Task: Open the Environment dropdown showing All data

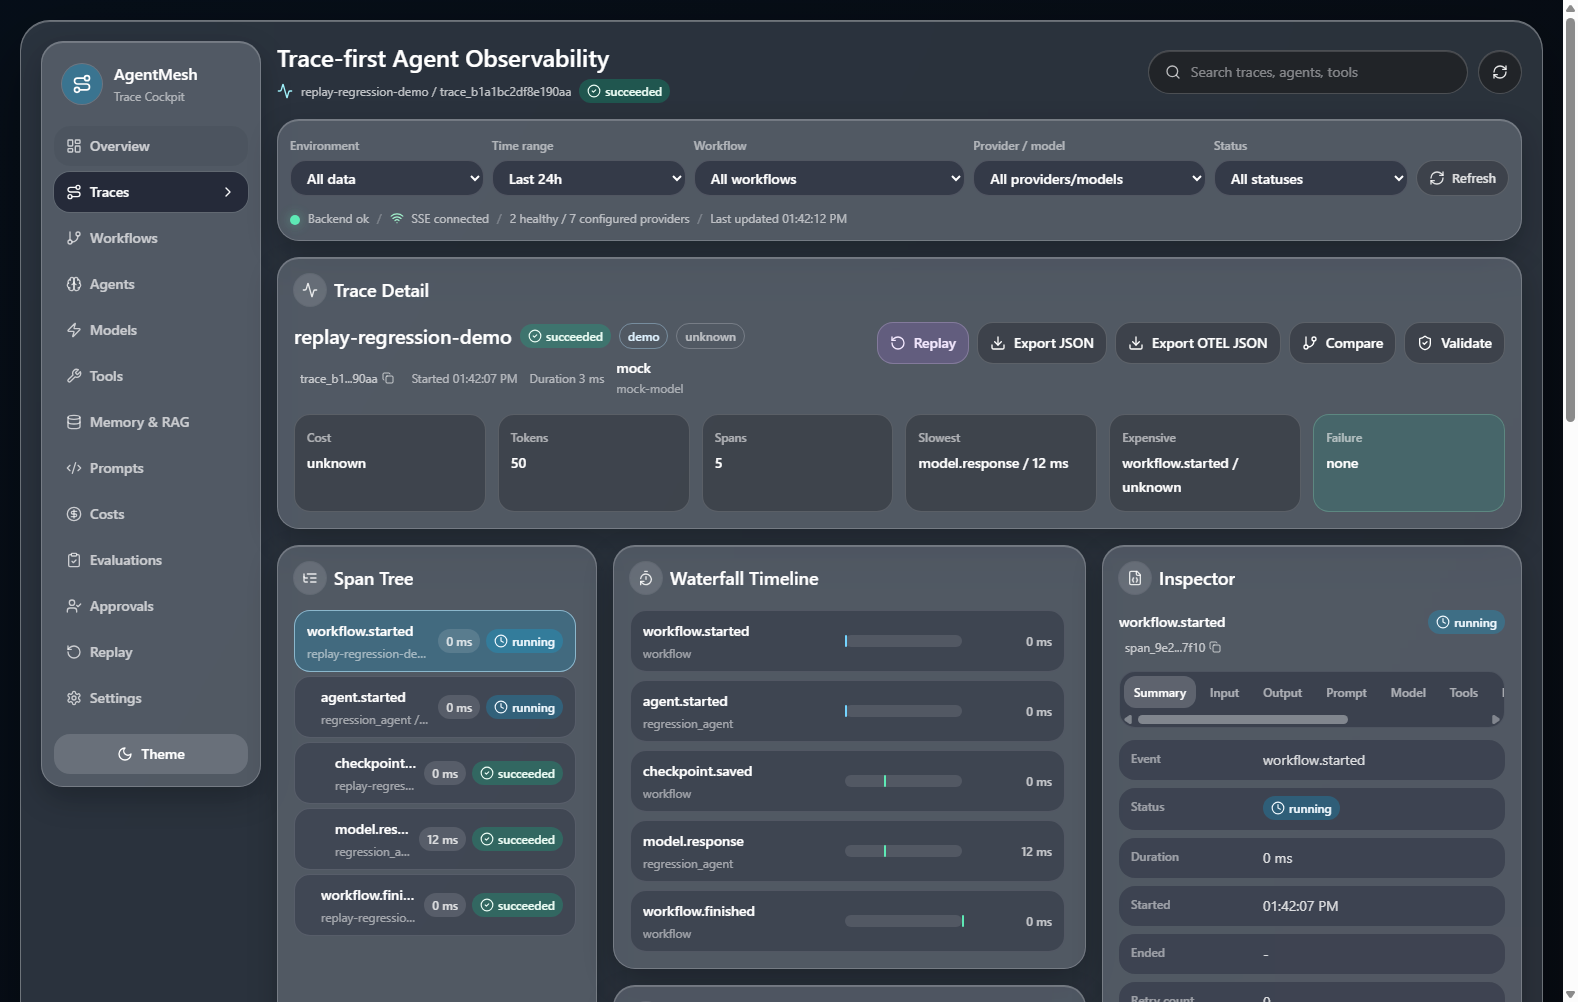Action: click(x=387, y=179)
